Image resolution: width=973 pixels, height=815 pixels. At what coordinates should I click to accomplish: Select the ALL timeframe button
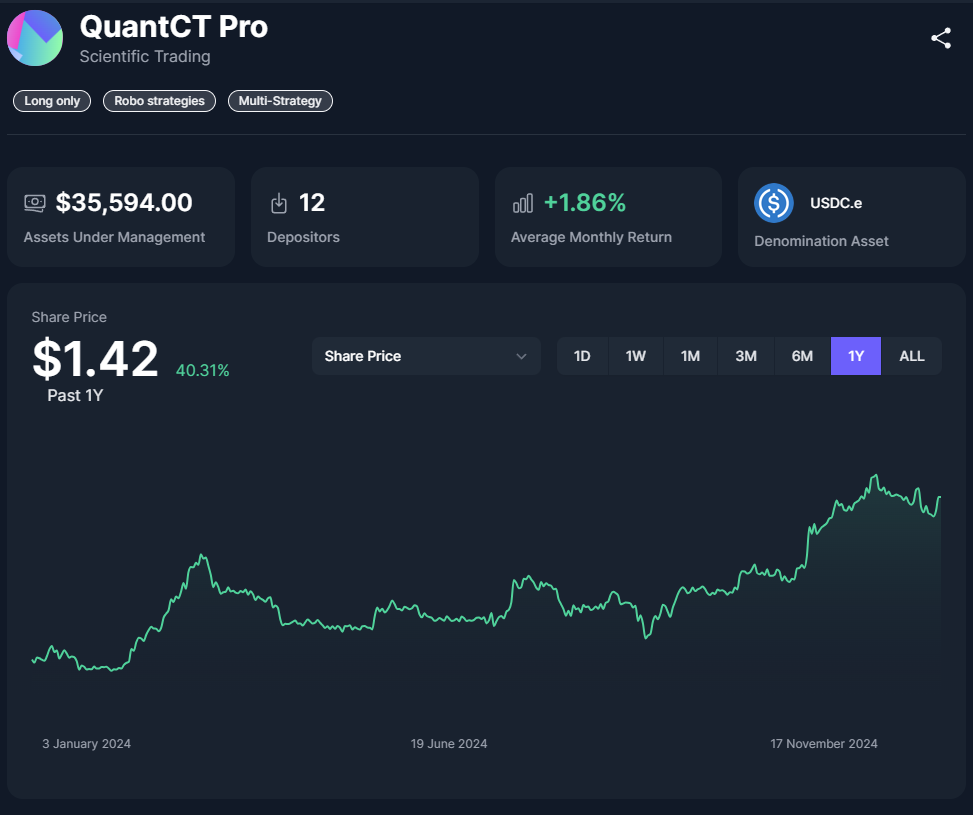[911, 355]
